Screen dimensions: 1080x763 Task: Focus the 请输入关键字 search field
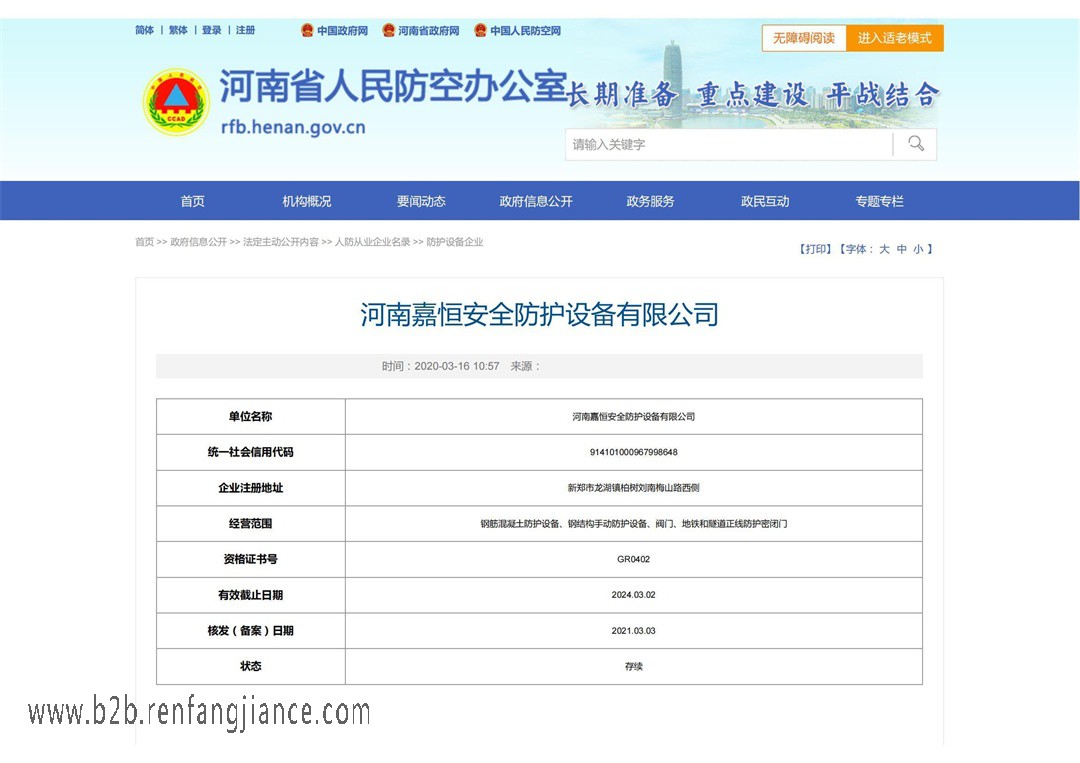coord(729,145)
